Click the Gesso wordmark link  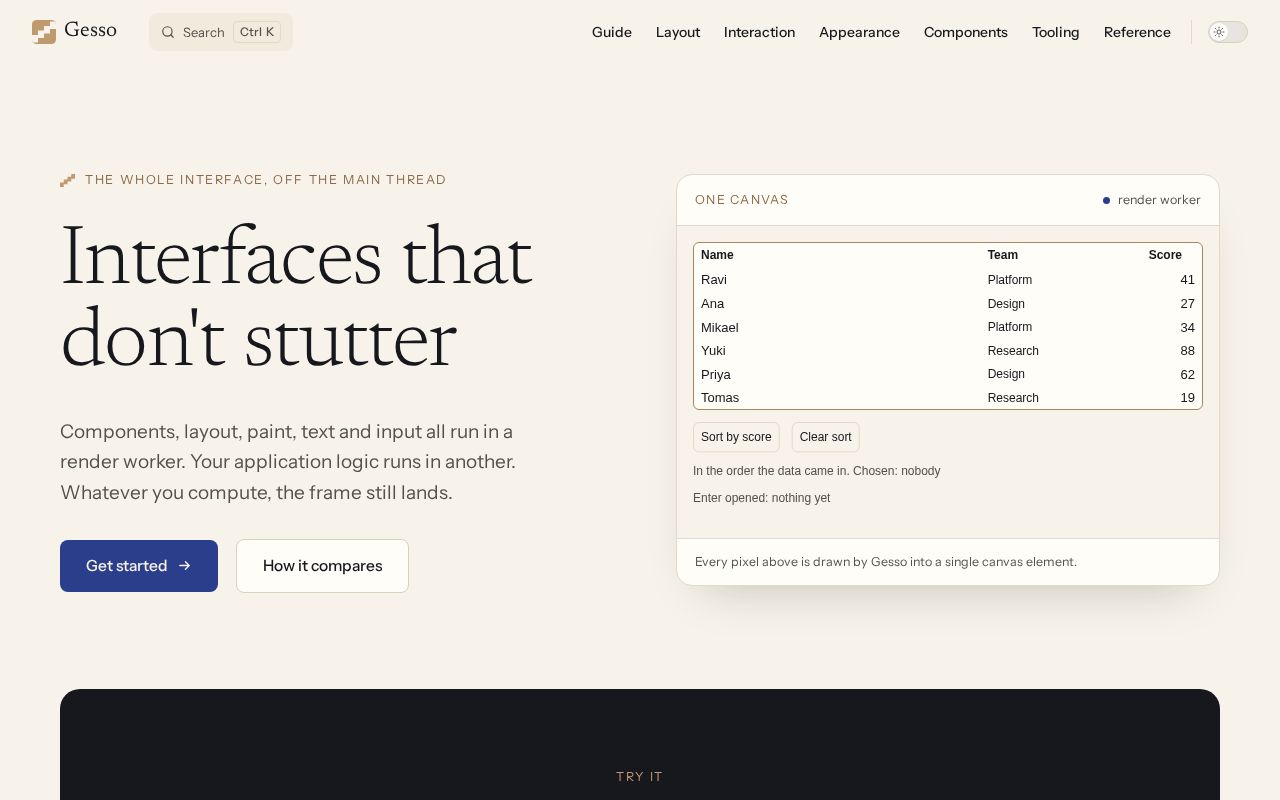90,31
